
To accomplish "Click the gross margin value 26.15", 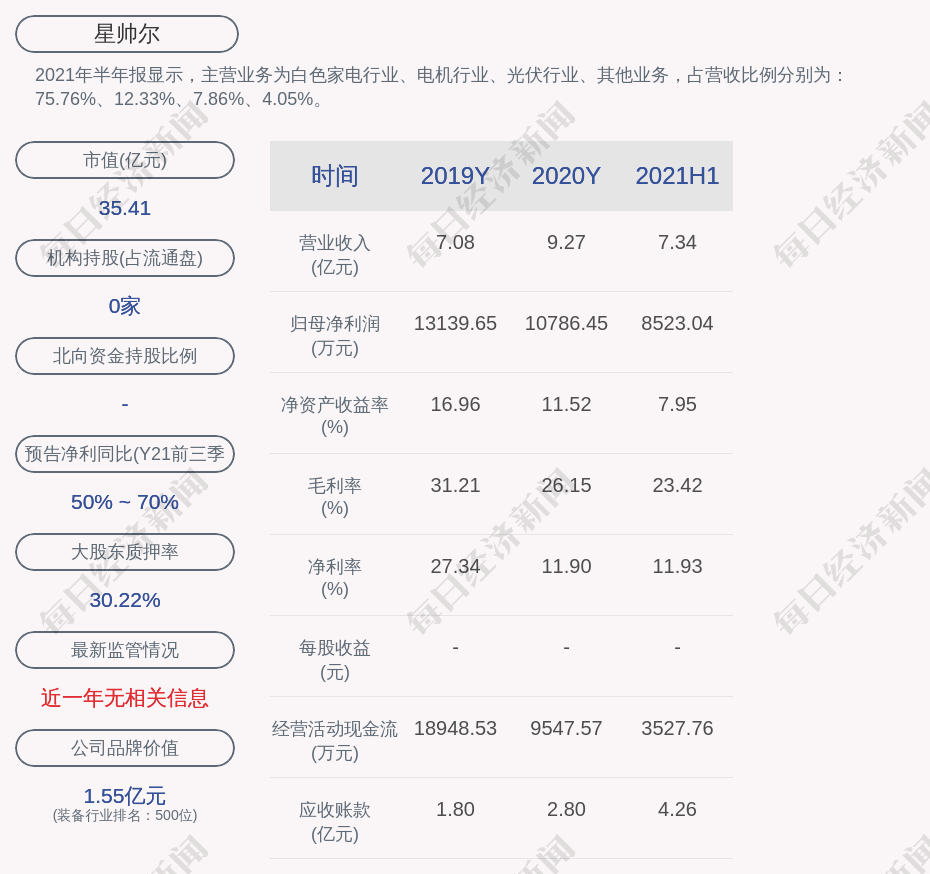I will tap(566, 486).
